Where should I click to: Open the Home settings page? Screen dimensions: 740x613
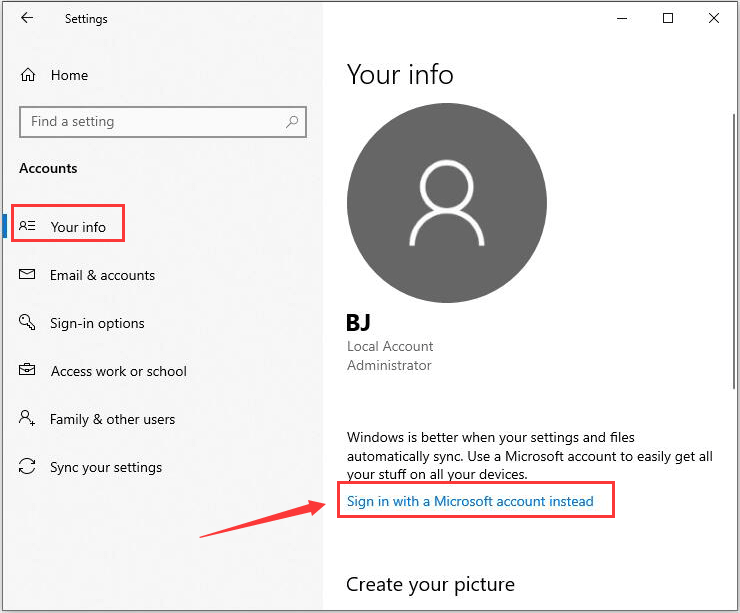pyautogui.click(x=69, y=75)
